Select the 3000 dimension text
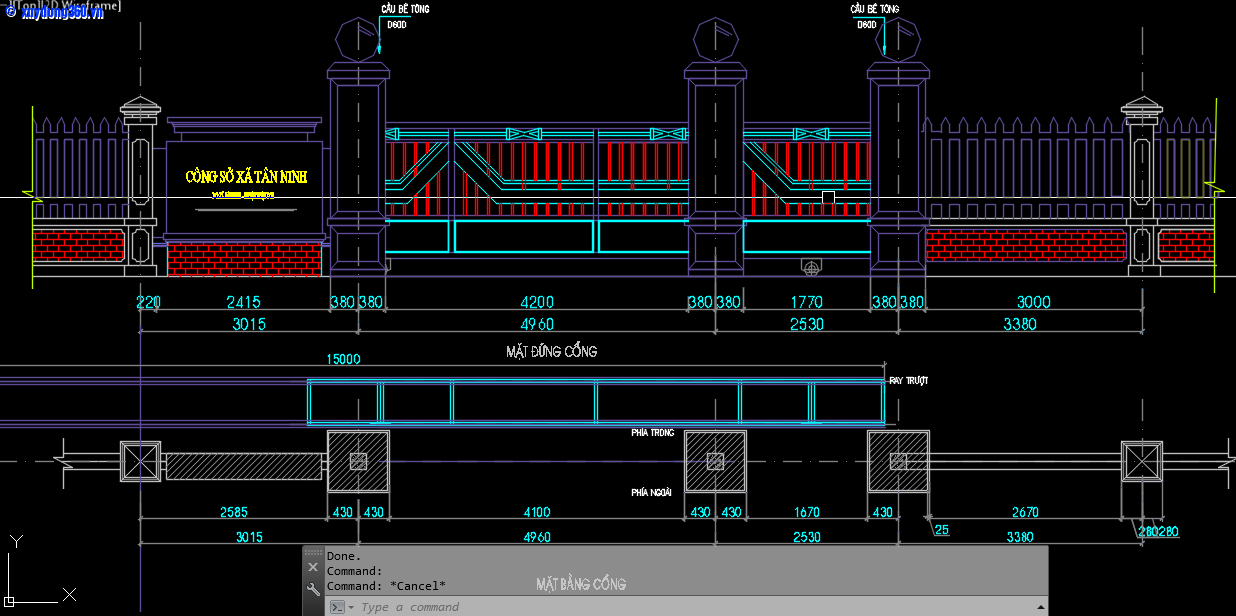1236x616 pixels. (x=1033, y=302)
